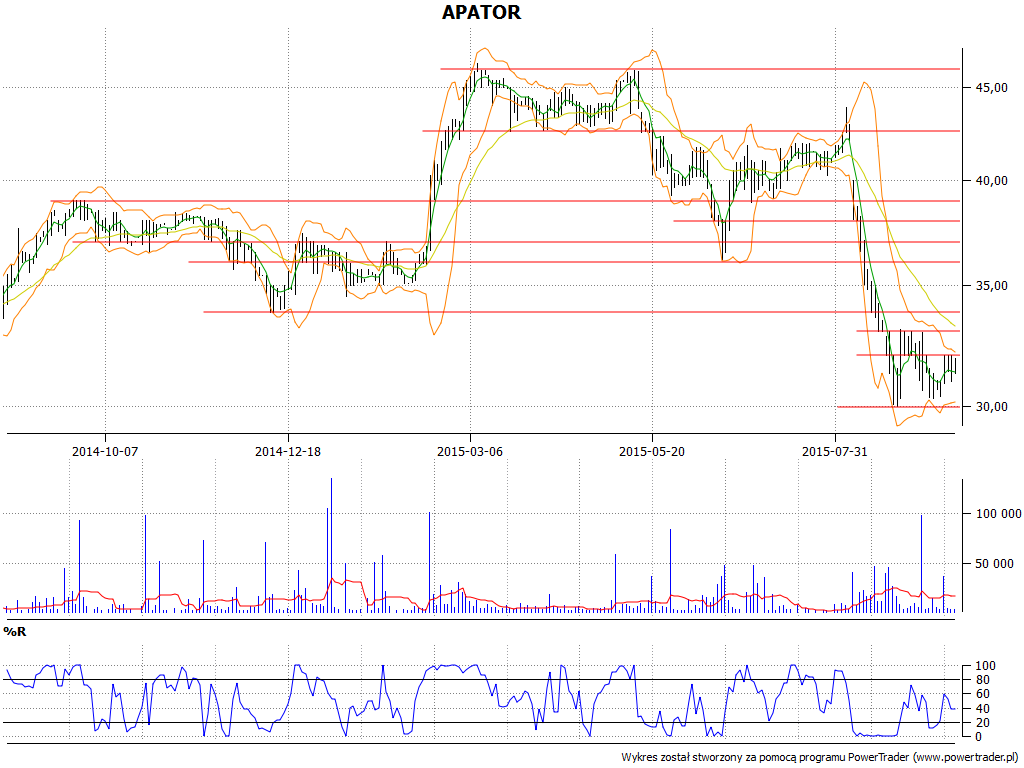Select the 2015-03-06 date label
Screen dimensions: 1024x768
point(470,451)
